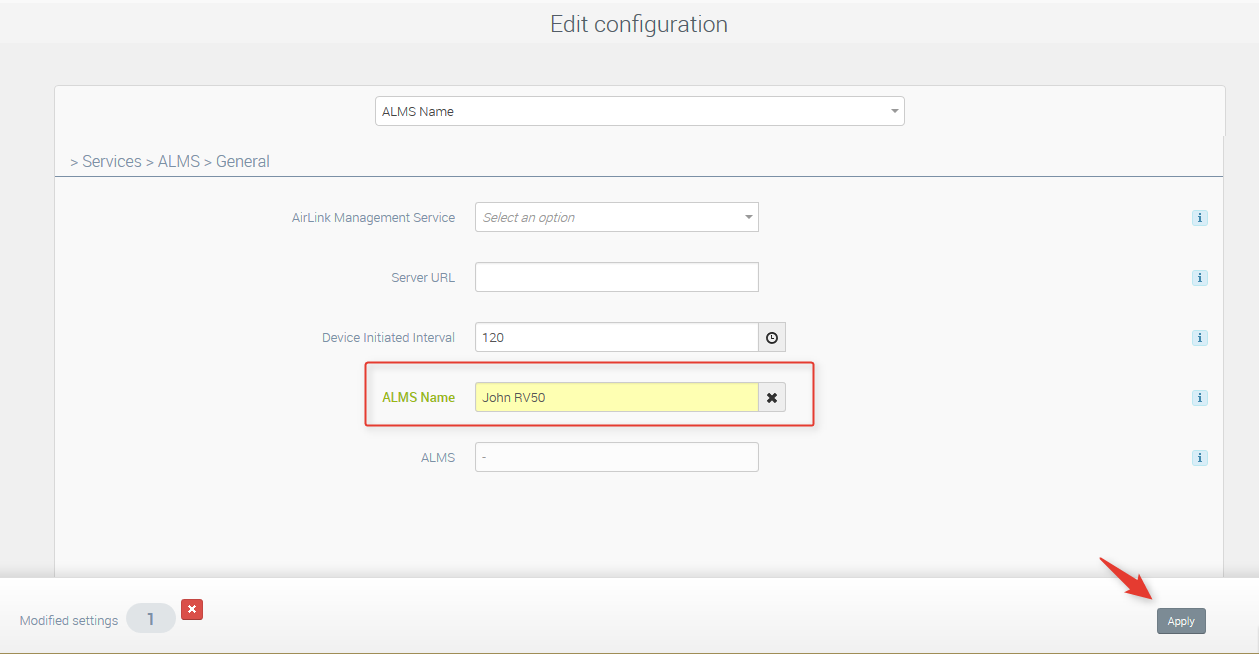The width and height of the screenshot is (1259, 654).
Task: Expand the AirLink Management Service dropdown
Action: pyautogui.click(x=616, y=217)
